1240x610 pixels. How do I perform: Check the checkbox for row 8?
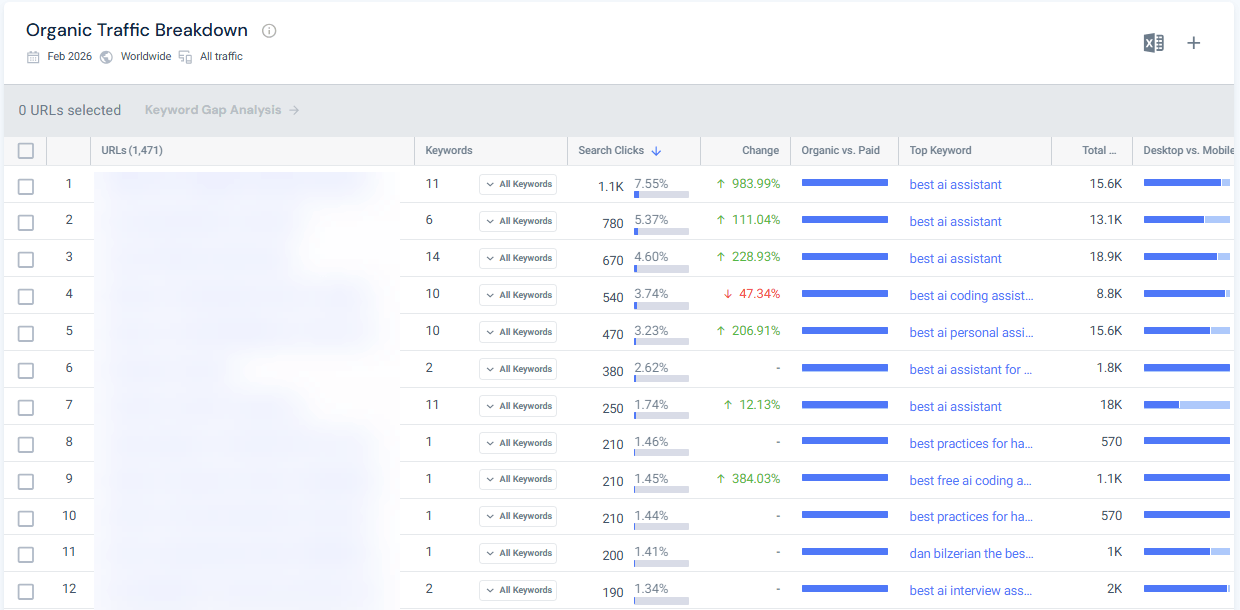(x=26, y=445)
